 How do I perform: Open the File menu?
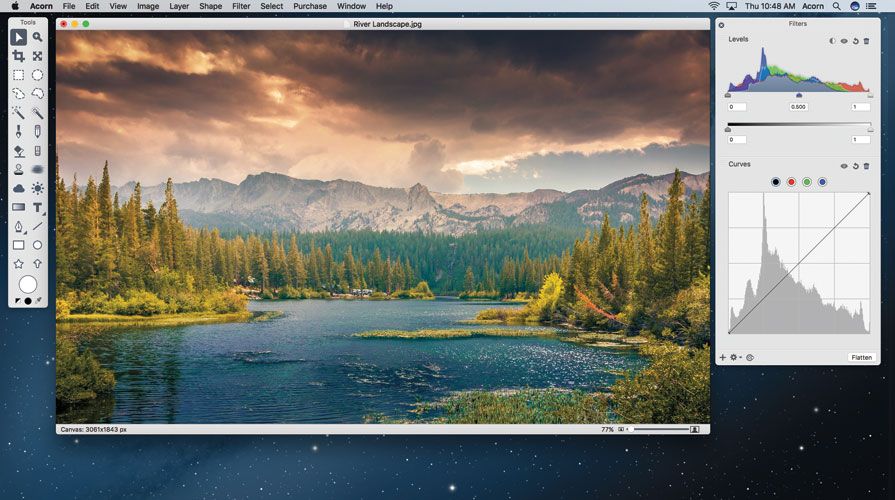pyautogui.click(x=69, y=6)
